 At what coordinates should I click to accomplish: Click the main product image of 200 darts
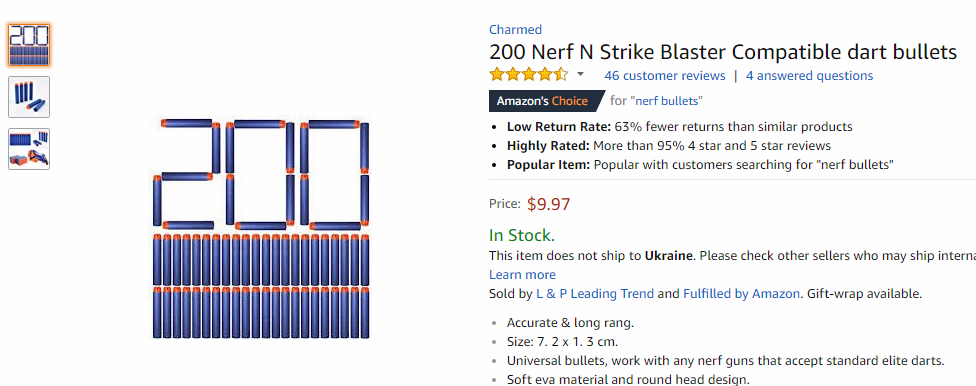click(x=261, y=228)
